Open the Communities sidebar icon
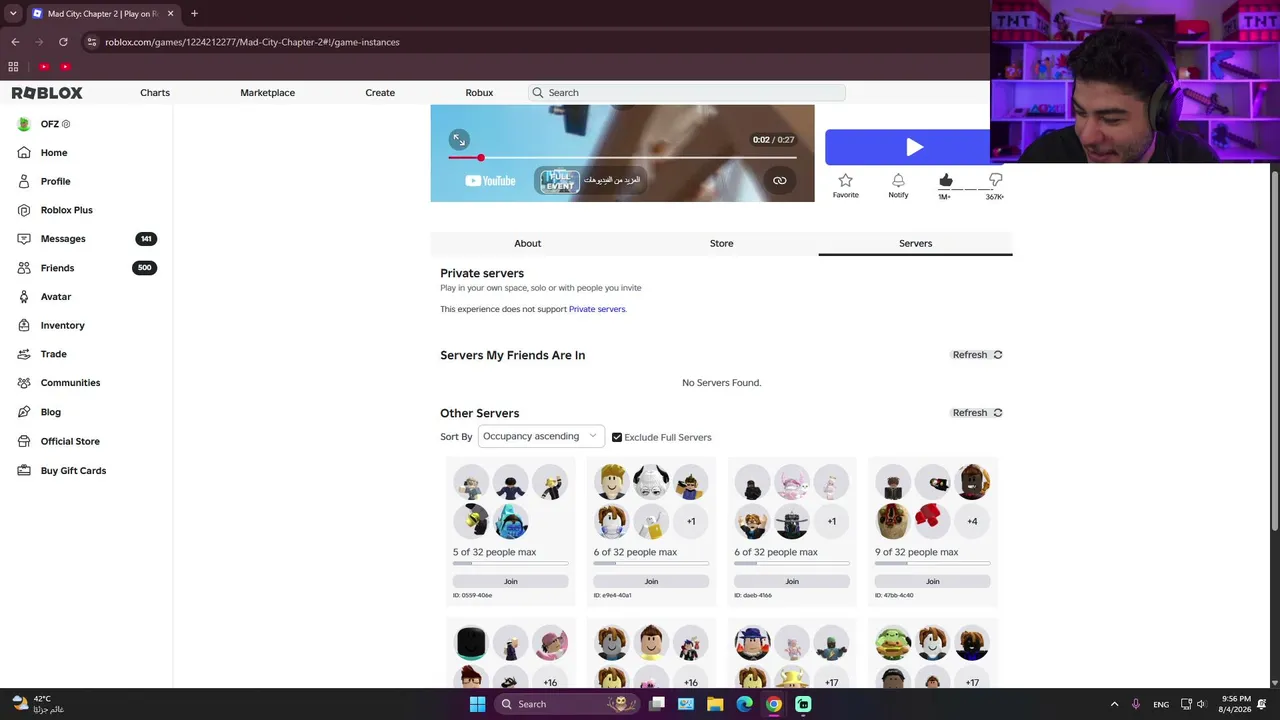The width and height of the screenshot is (1280, 720). pos(24,383)
